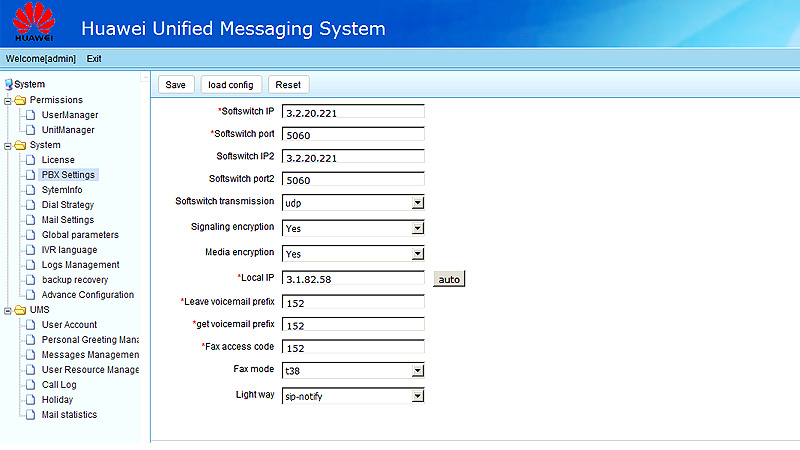Click the load config button
Screen dimensions: 800x450
coord(231,85)
